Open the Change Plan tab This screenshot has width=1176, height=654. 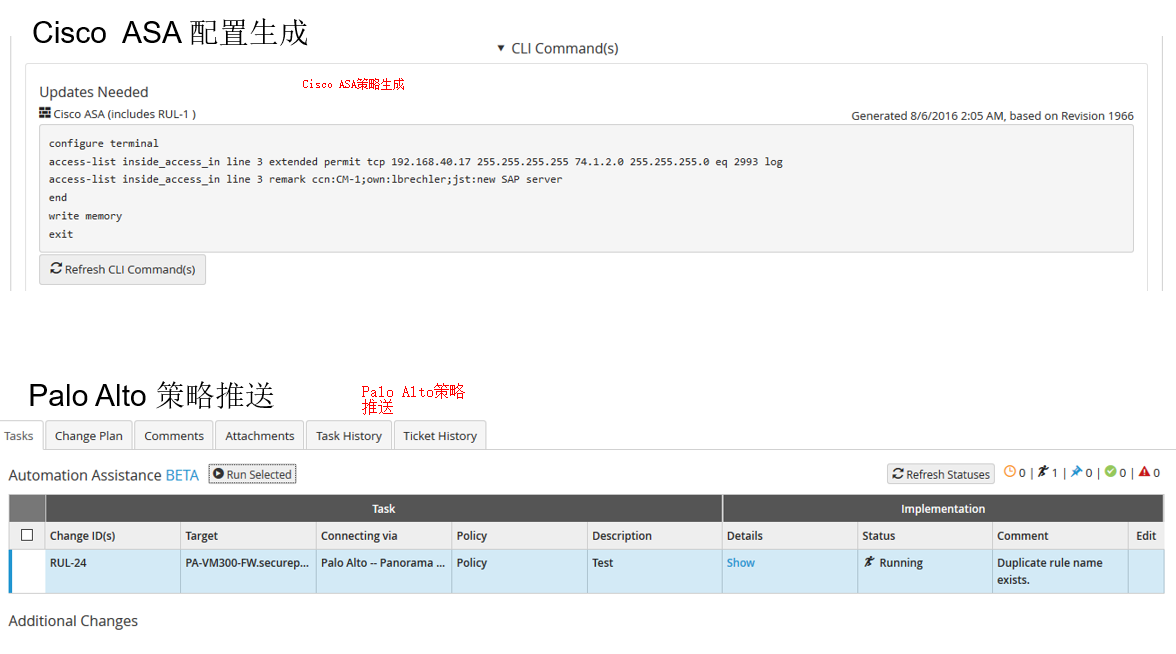(x=88, y=436)
